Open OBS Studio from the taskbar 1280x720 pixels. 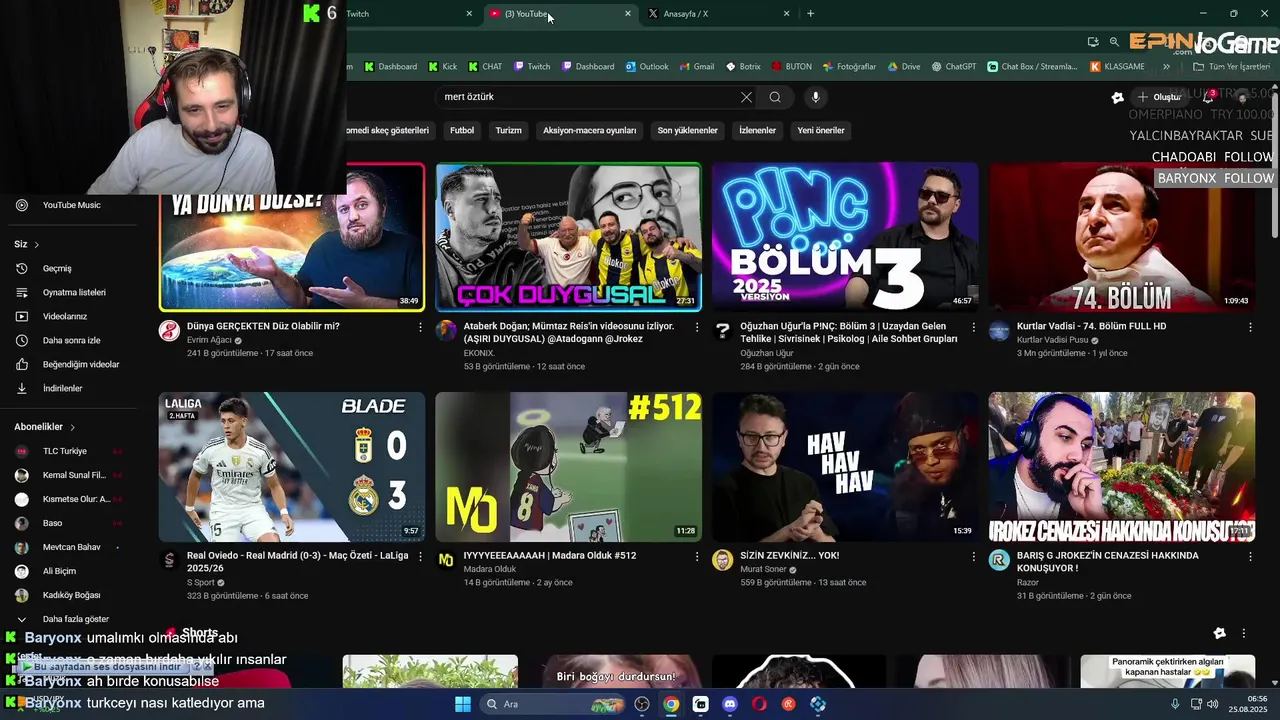642,704
